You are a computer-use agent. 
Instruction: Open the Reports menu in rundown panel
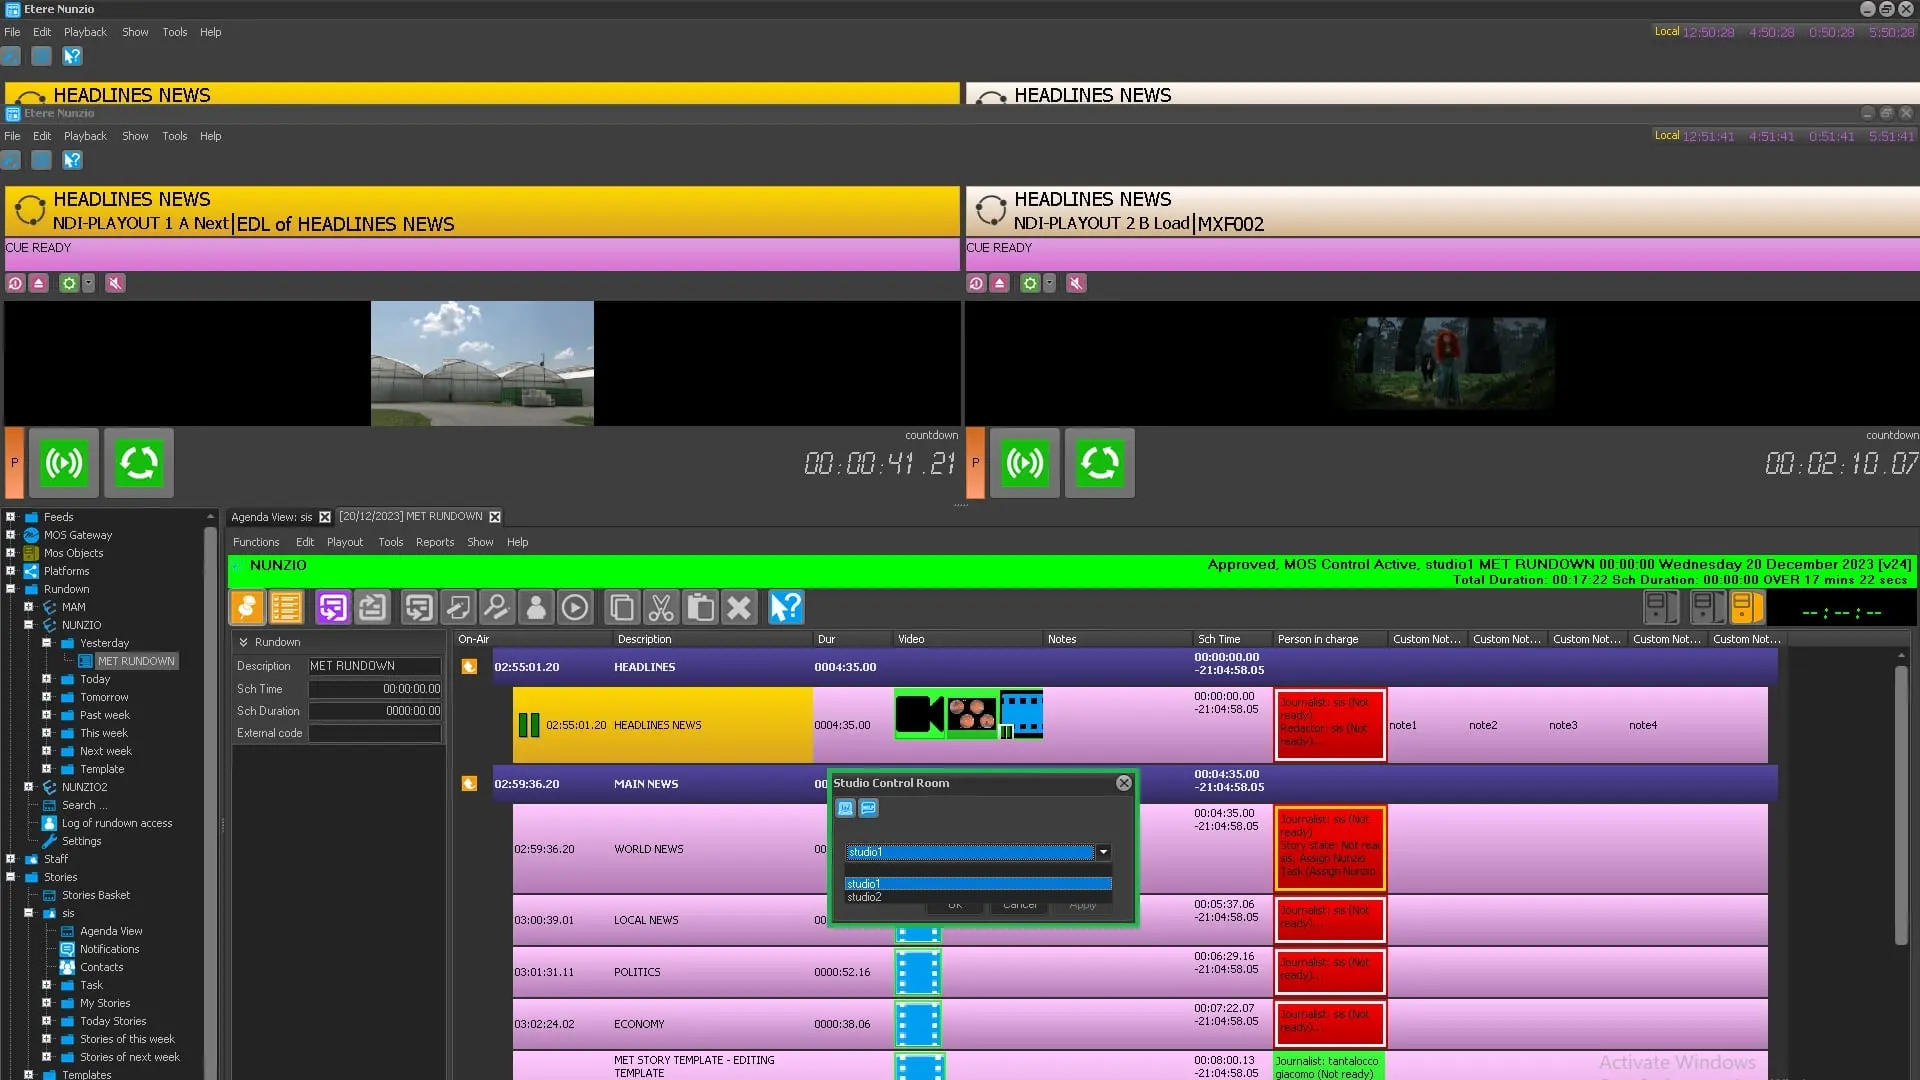[x=434, y=542]
